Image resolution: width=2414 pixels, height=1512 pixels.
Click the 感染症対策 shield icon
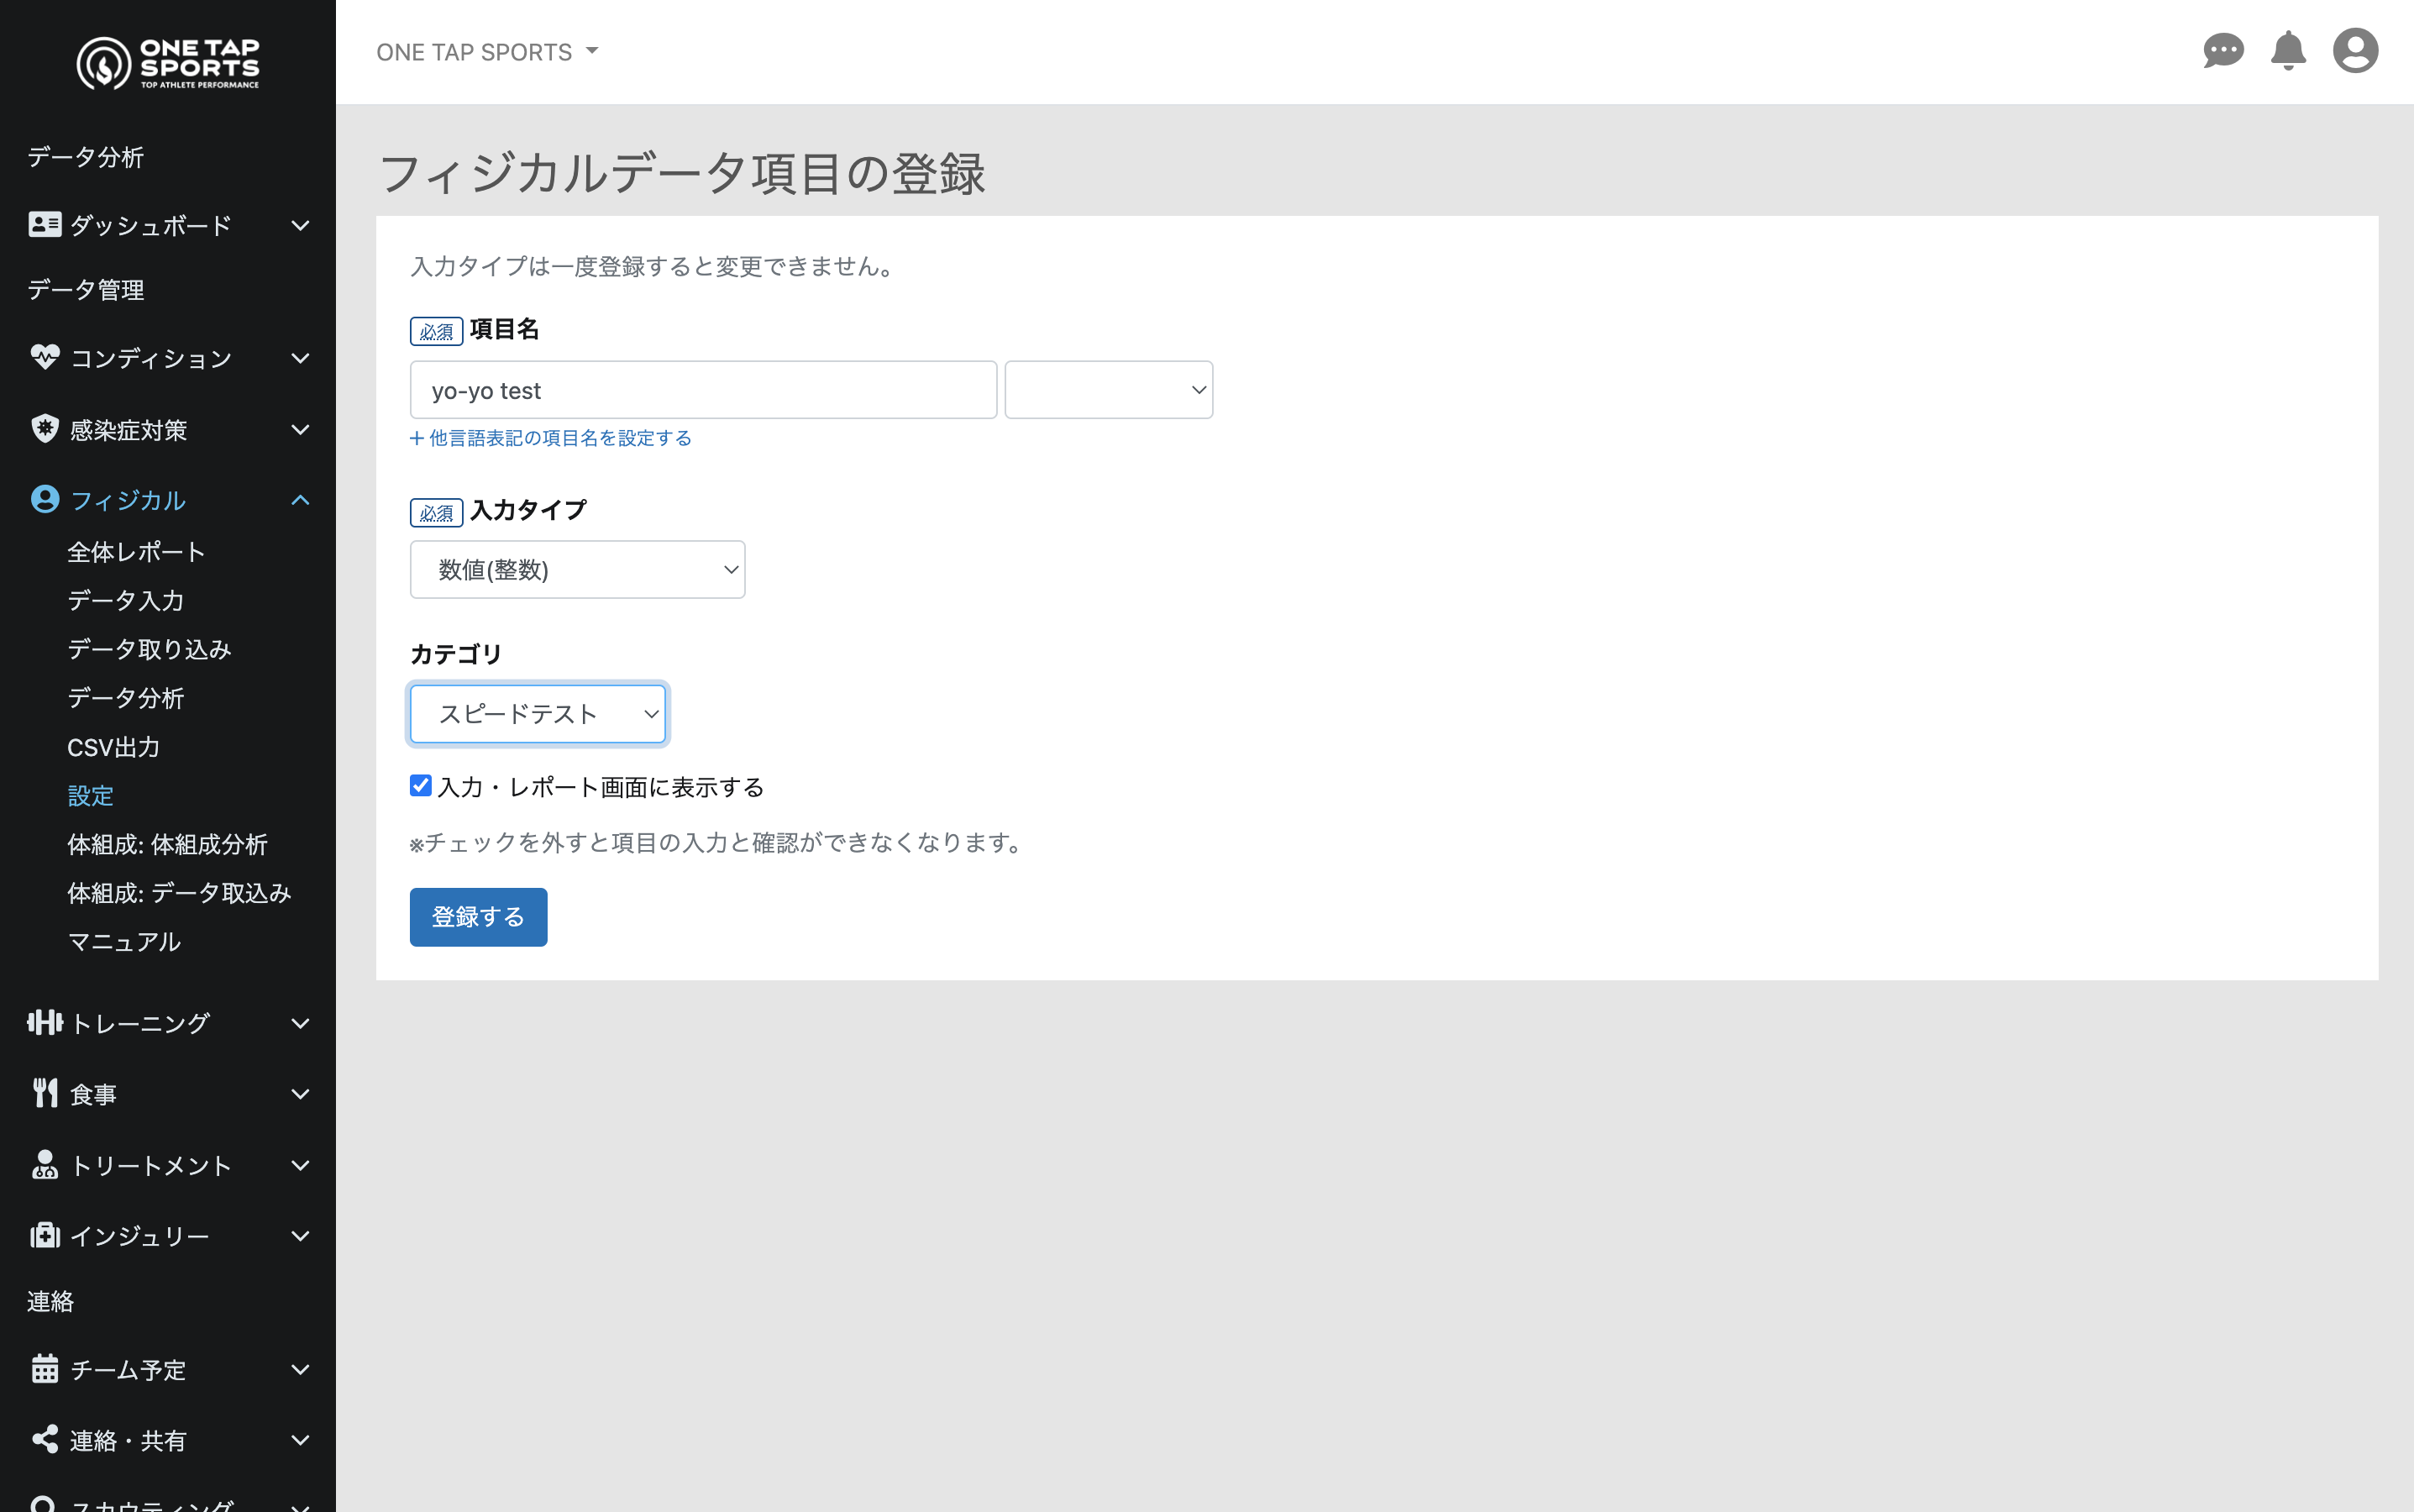click(45, 429)
